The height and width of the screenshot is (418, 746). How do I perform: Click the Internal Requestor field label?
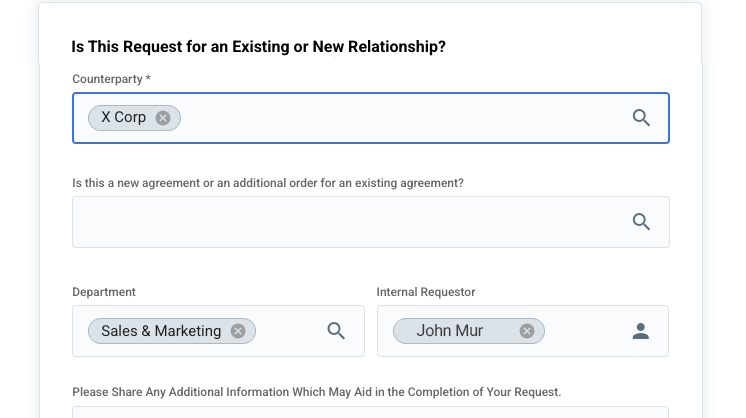426,292
